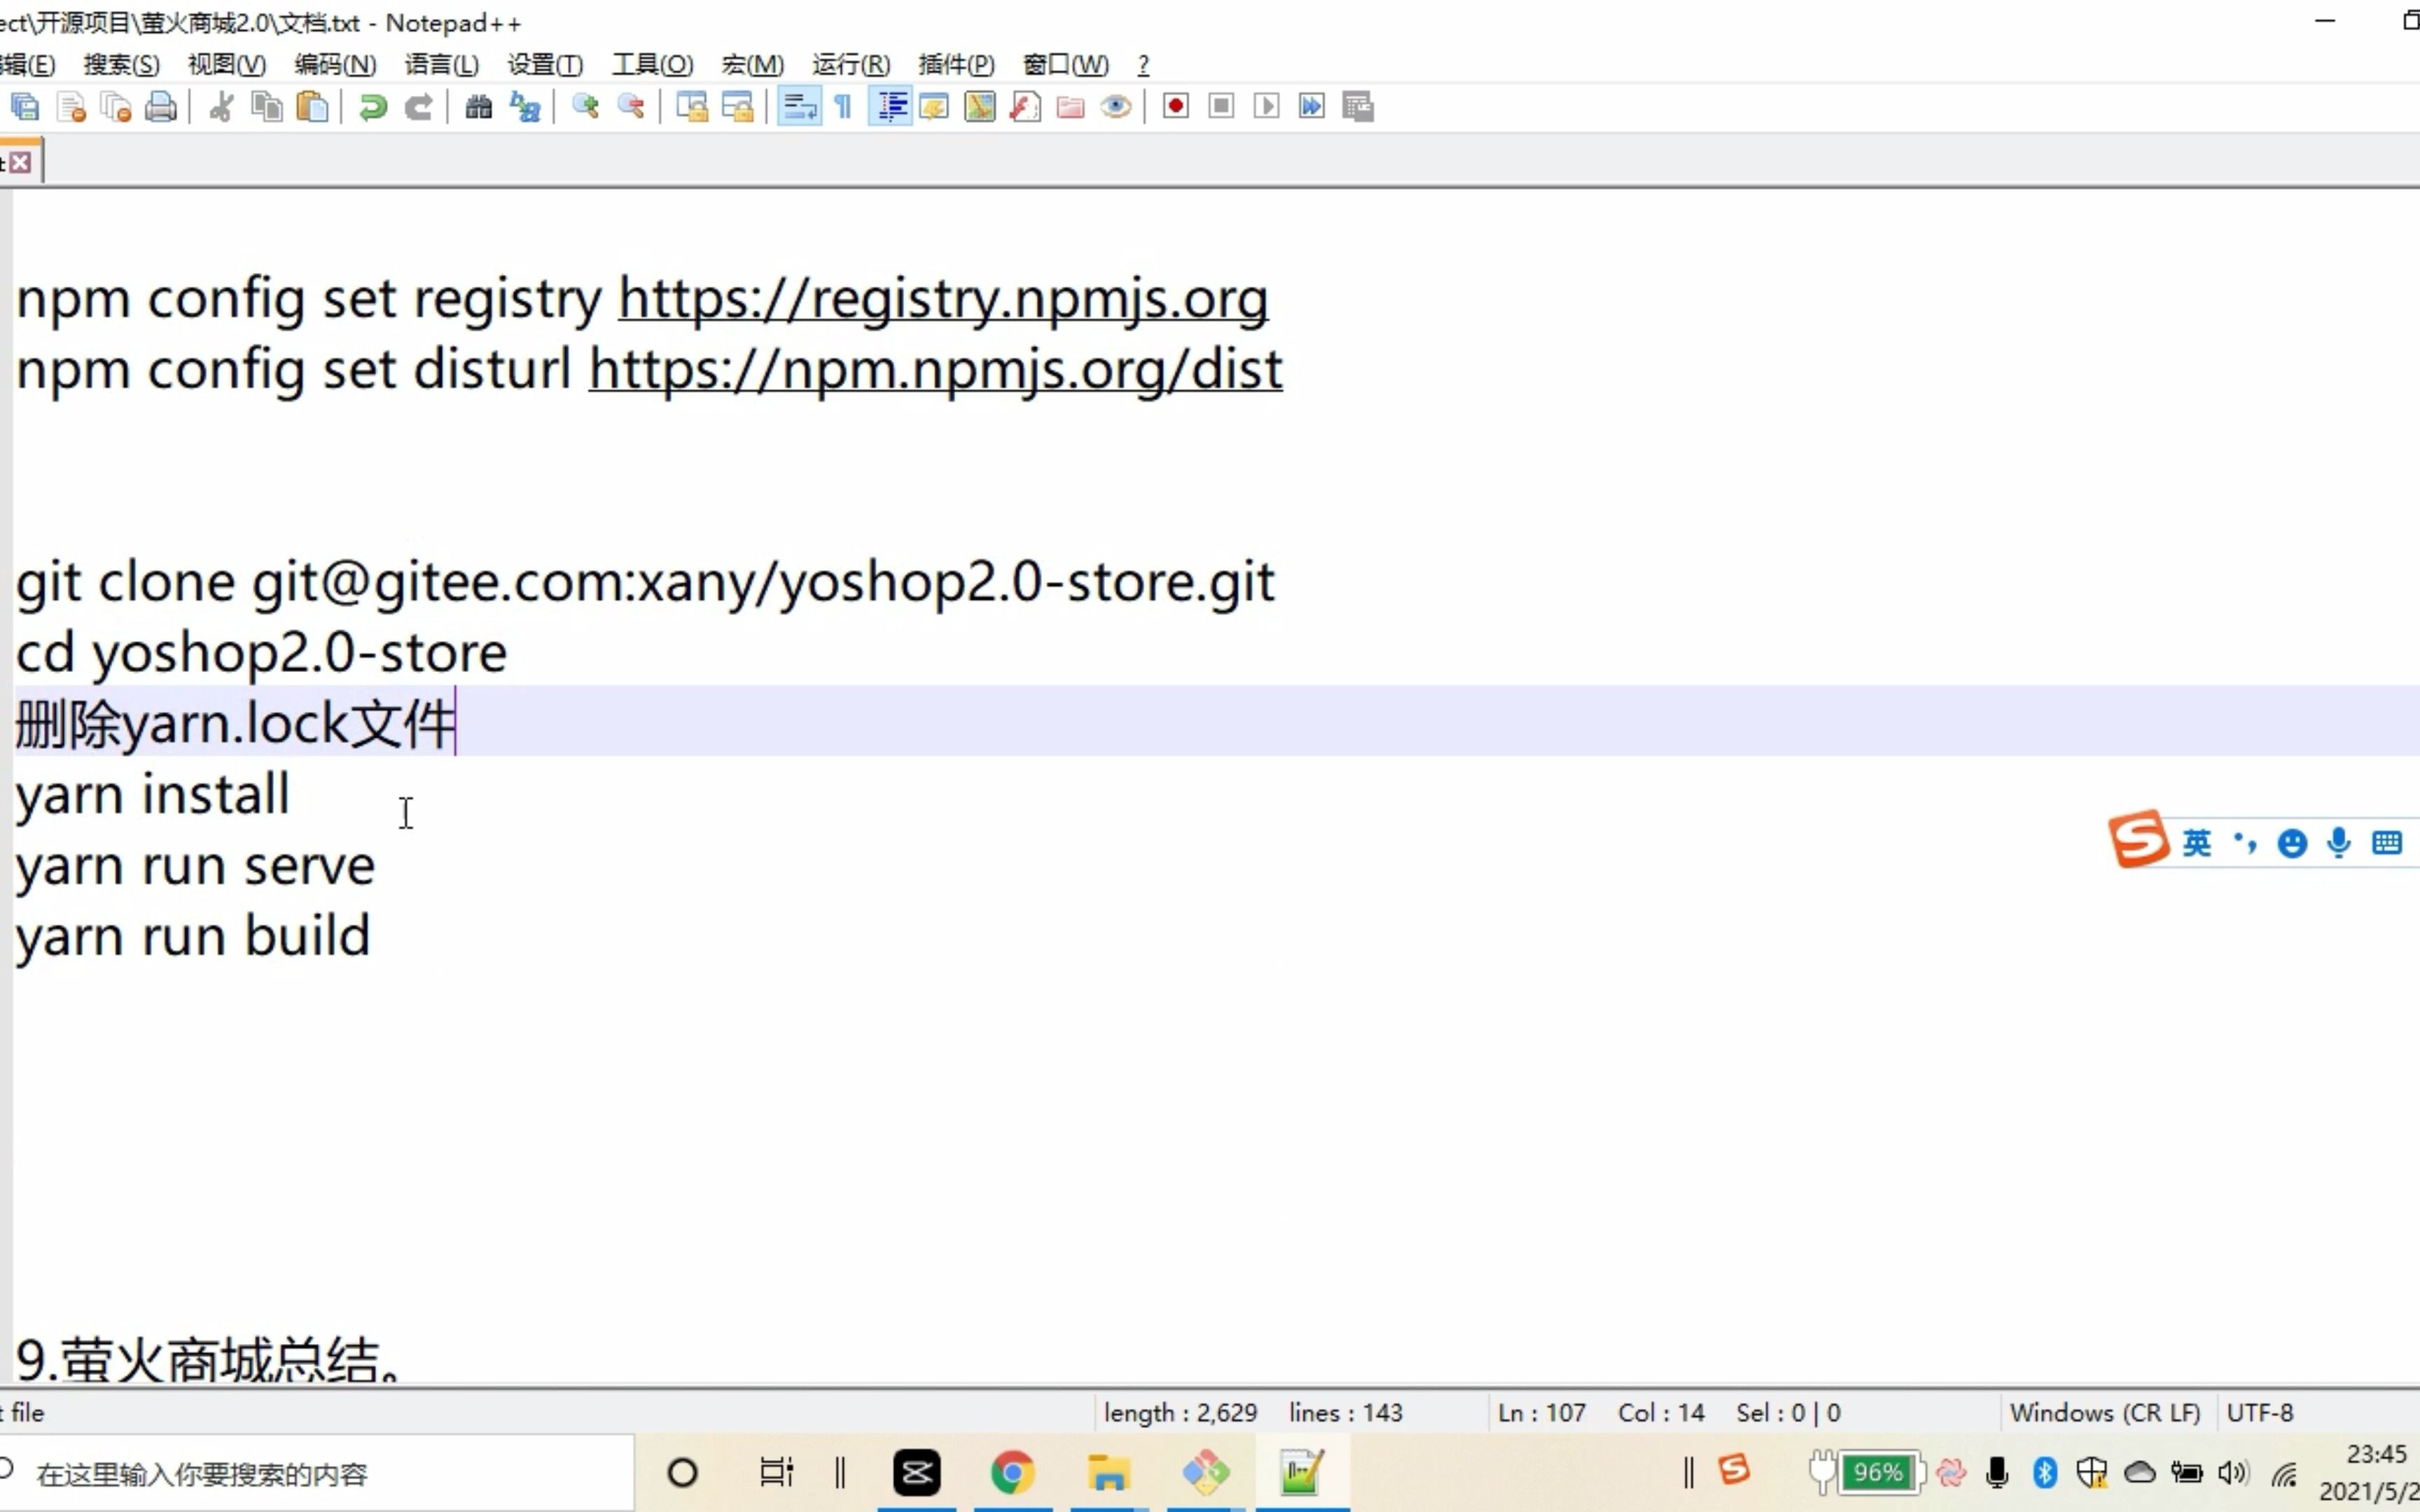Click the Paste clipboard icon
The height and width of the screenshot is (1512, 2420).
coord(313,106)
